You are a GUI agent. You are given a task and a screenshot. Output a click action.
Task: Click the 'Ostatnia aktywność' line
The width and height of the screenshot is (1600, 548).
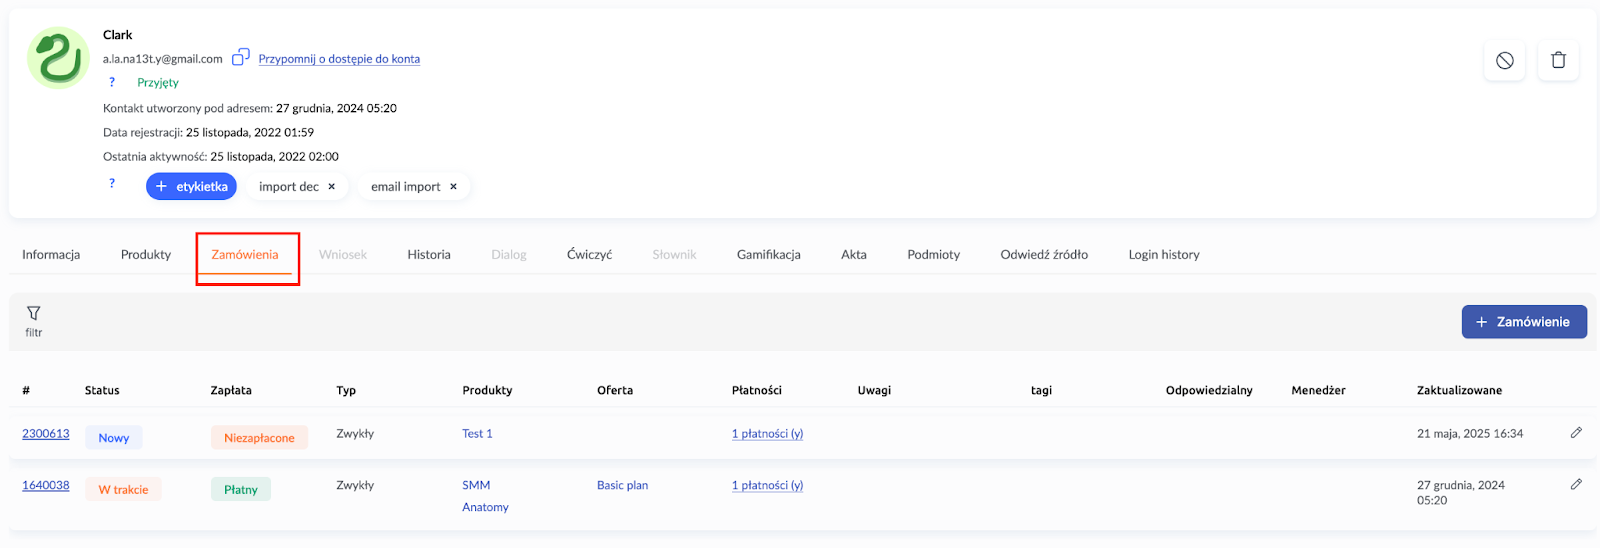(221, 157)
